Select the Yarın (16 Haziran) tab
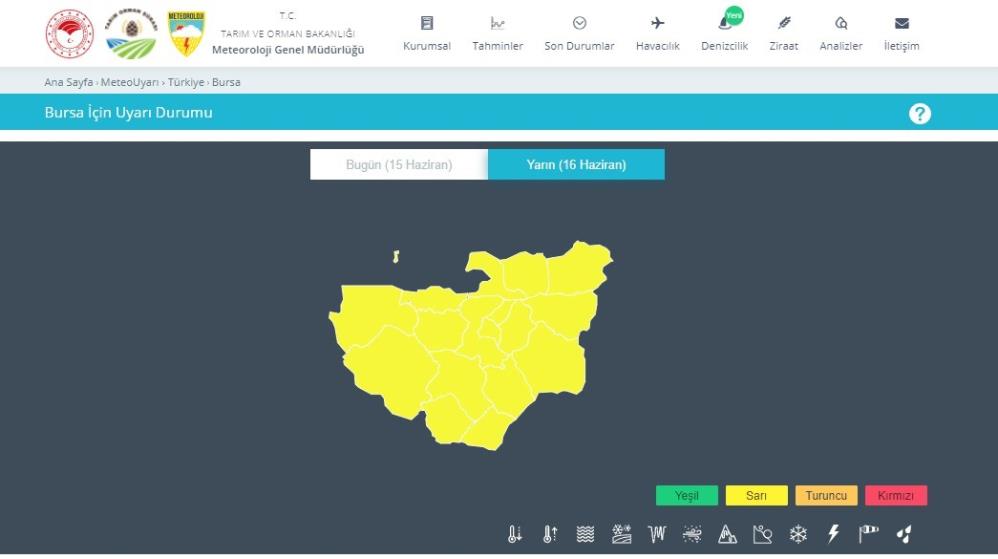998x559 pixels. click(576, 165)
